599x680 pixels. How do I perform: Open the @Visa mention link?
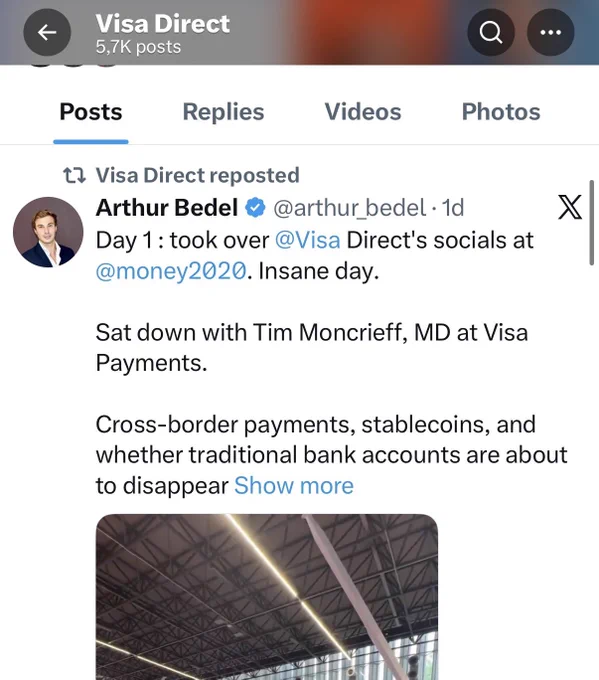[308, 240]
